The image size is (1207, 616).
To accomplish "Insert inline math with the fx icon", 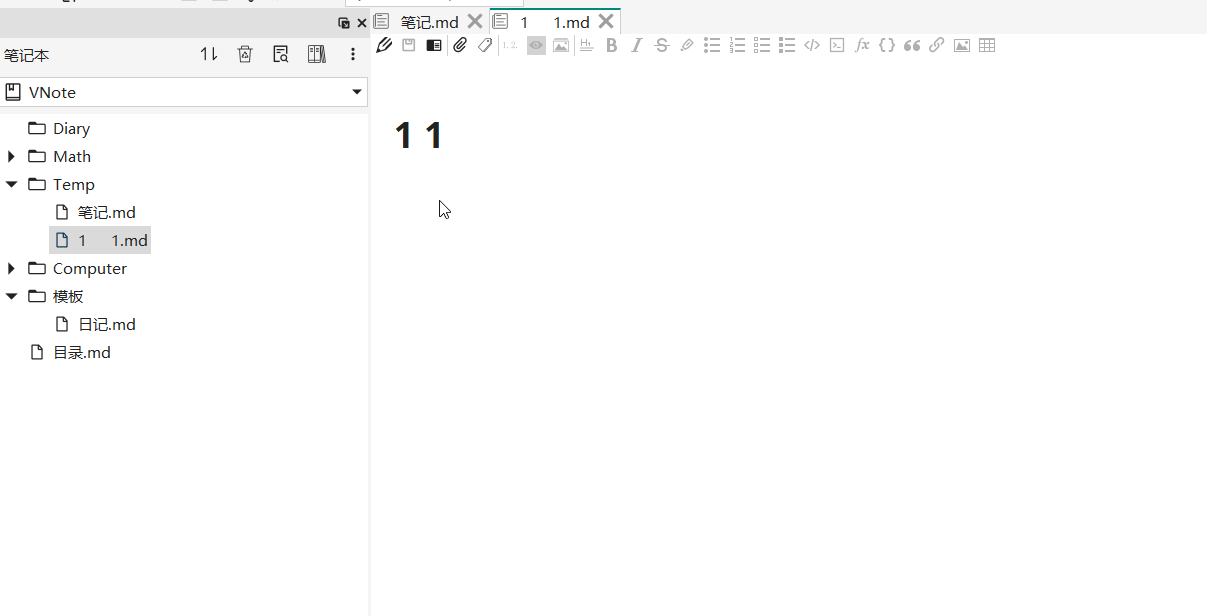I will [862, 45].
